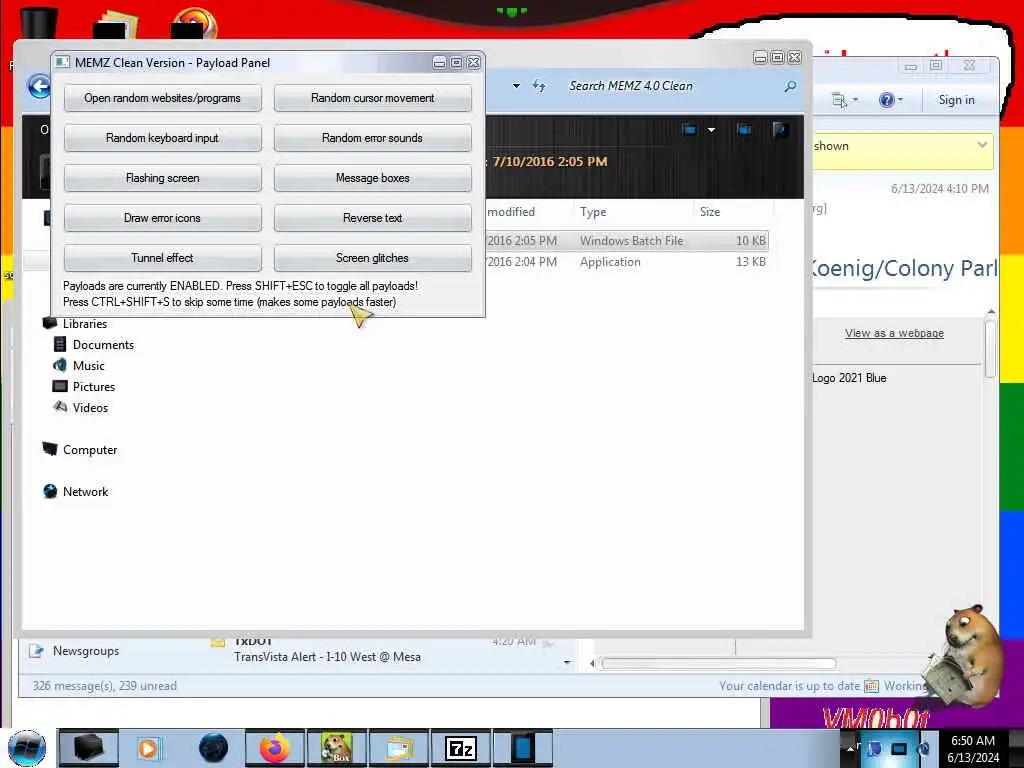
Task: Start Open random websites/programs payload
Action: point(163,98)
